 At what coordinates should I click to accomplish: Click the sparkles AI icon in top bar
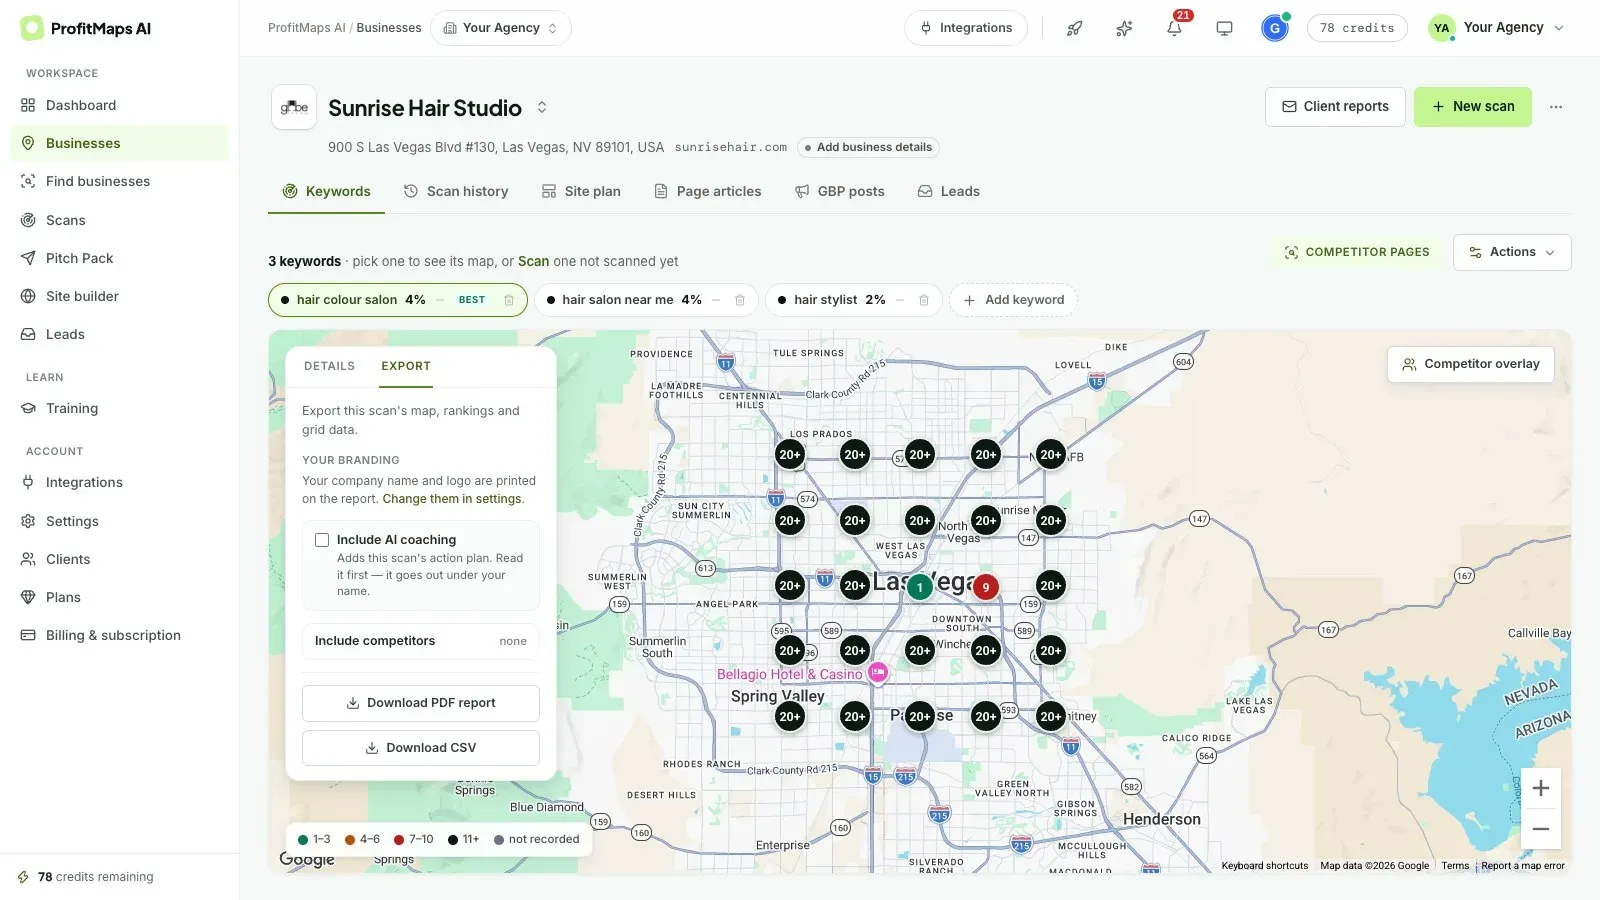click(1124, 28)
